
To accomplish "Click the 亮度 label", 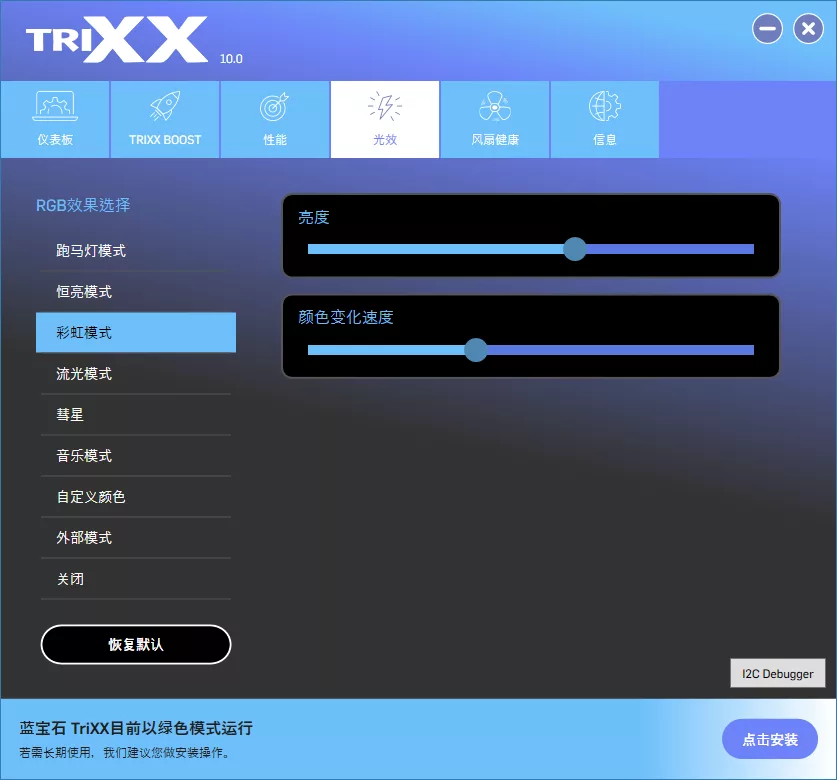I will pos(314,217).
